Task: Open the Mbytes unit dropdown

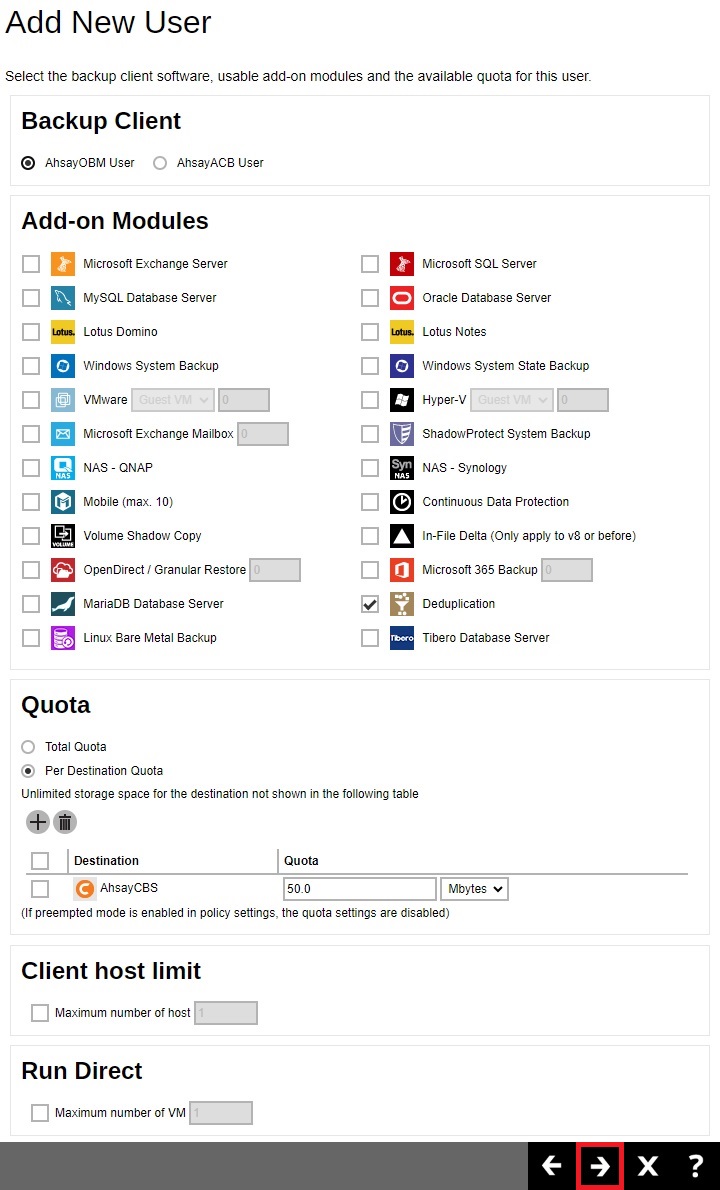Action: click(x=474, y=888)
